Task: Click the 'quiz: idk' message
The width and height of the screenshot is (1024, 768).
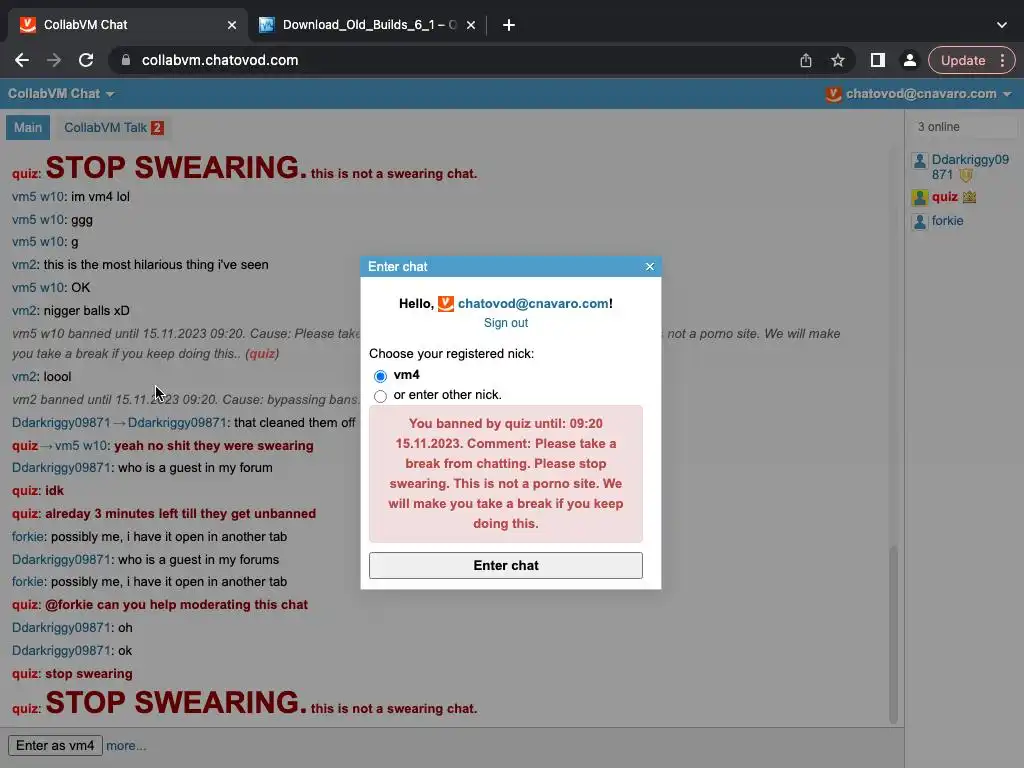Action: coord(38,490)
